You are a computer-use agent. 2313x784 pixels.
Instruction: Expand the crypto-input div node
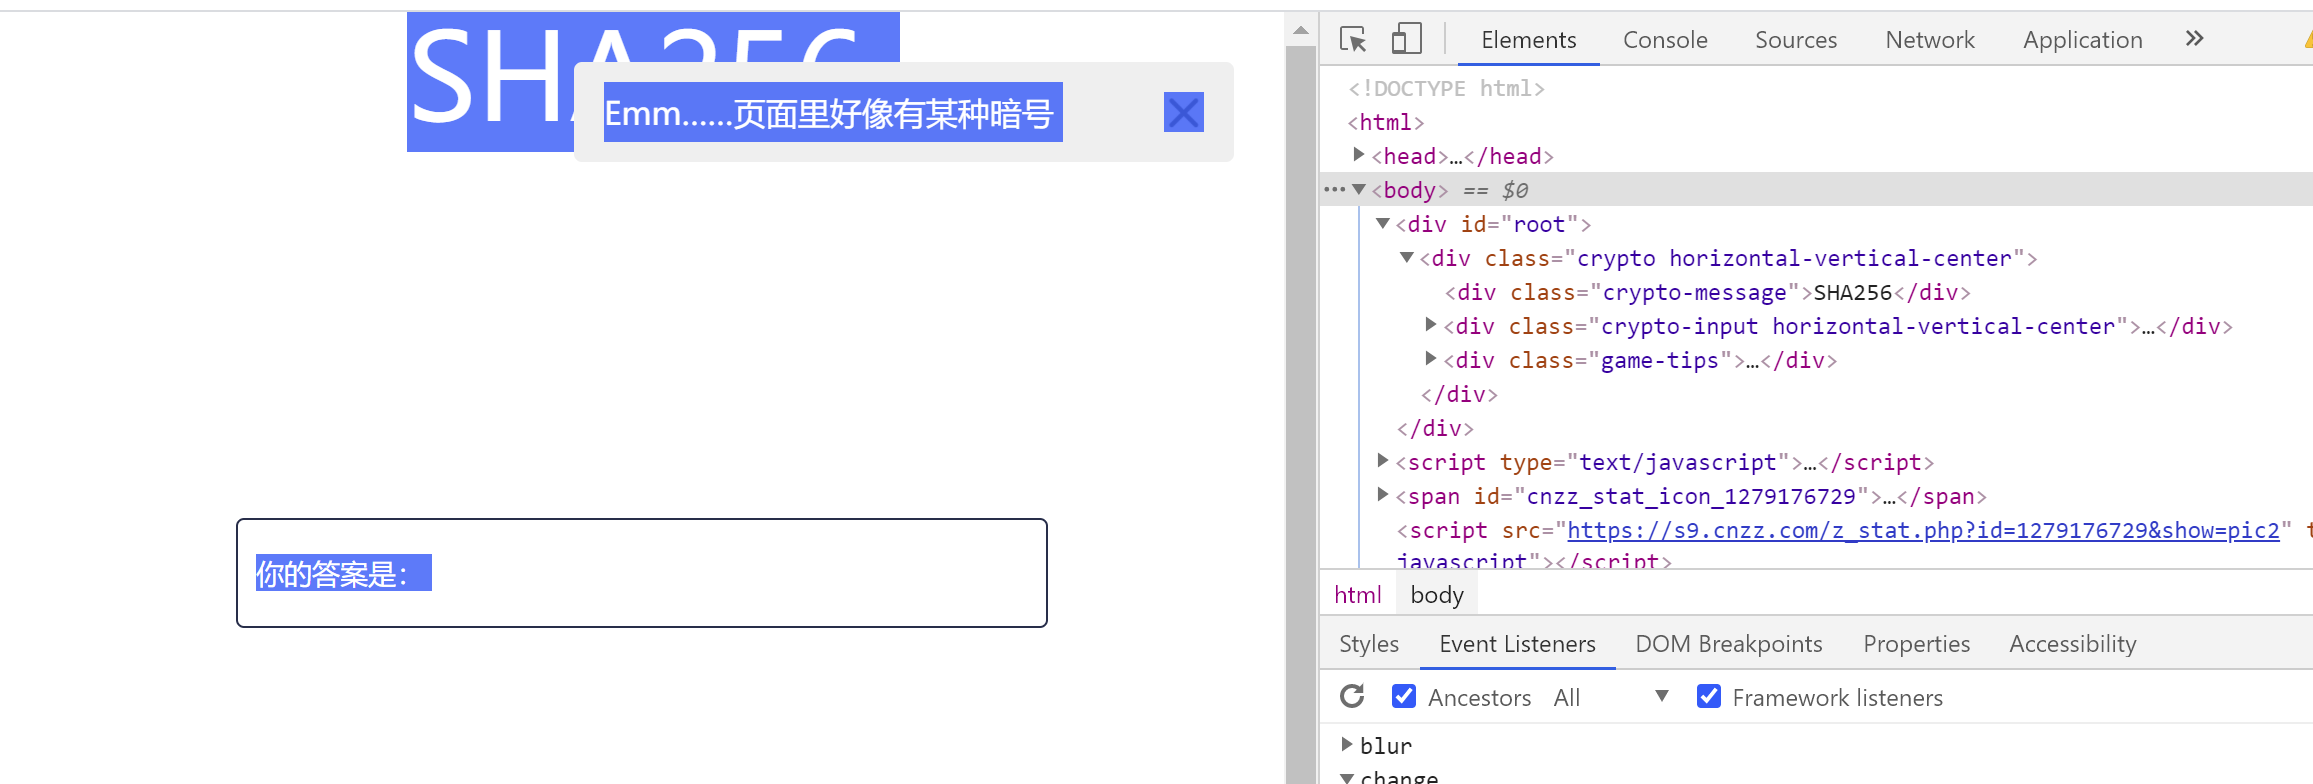tap(1430, 325)
